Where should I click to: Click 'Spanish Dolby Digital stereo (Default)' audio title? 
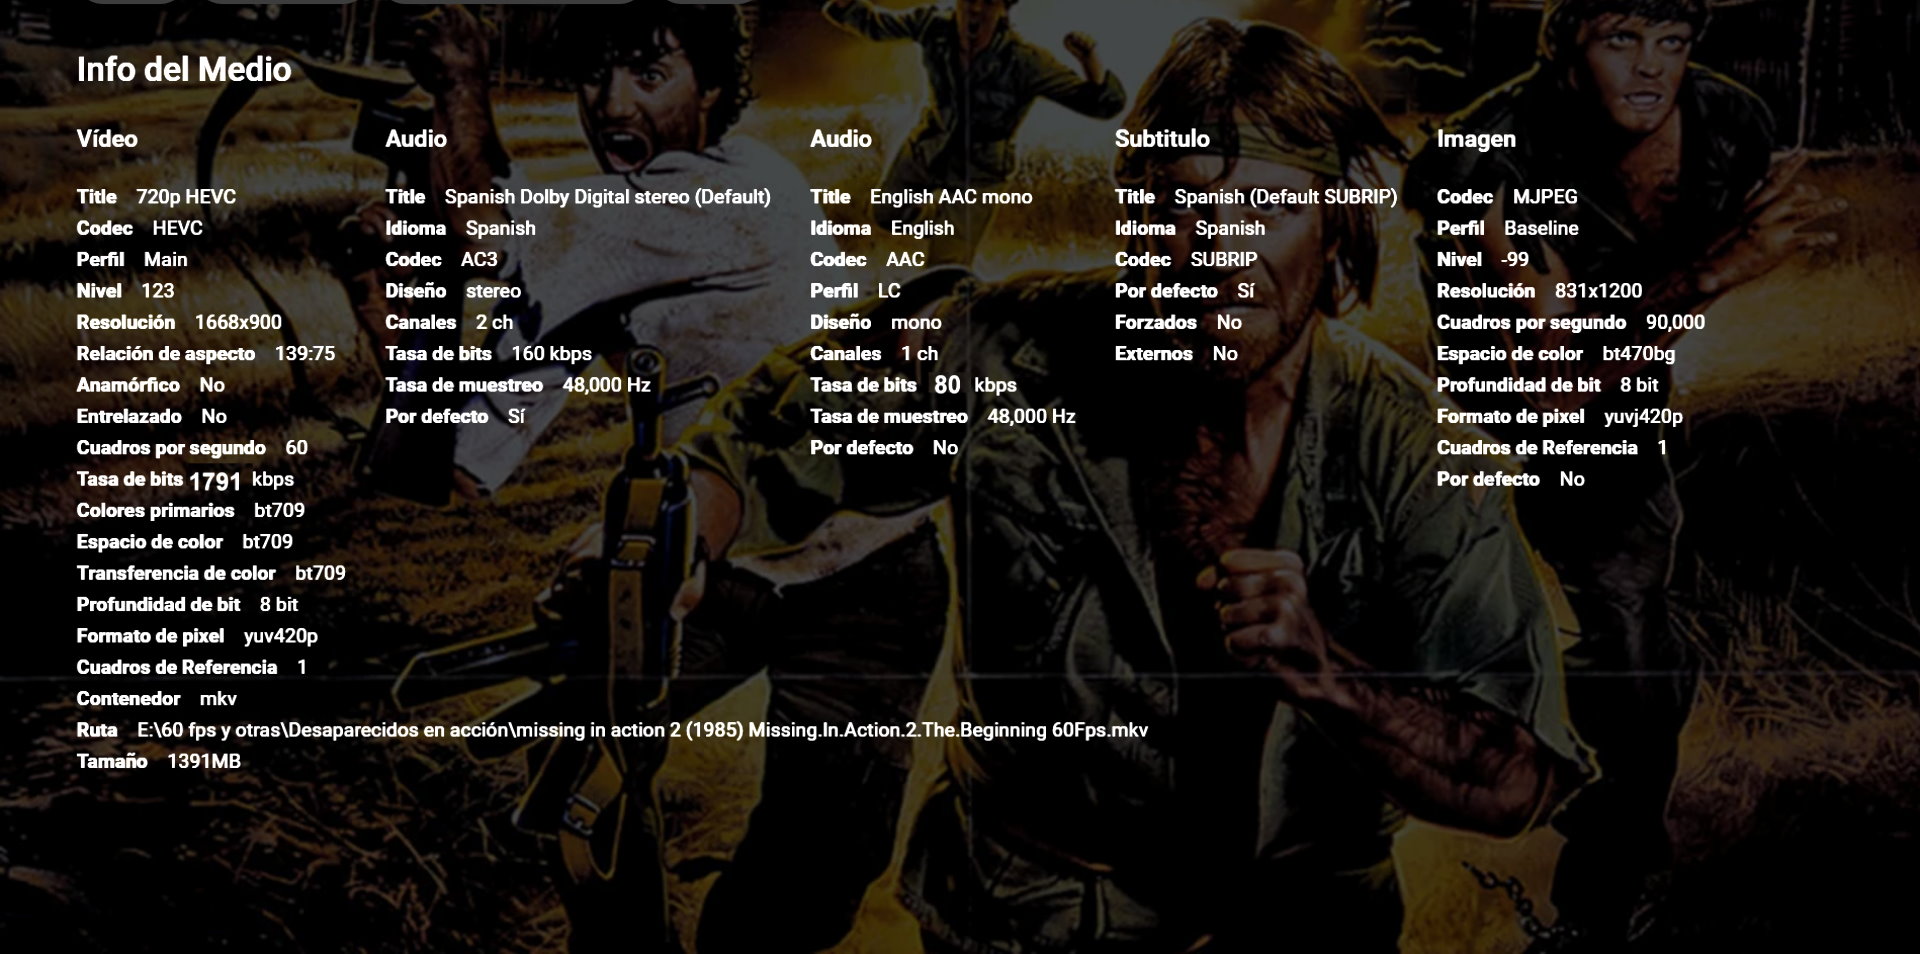607,197
